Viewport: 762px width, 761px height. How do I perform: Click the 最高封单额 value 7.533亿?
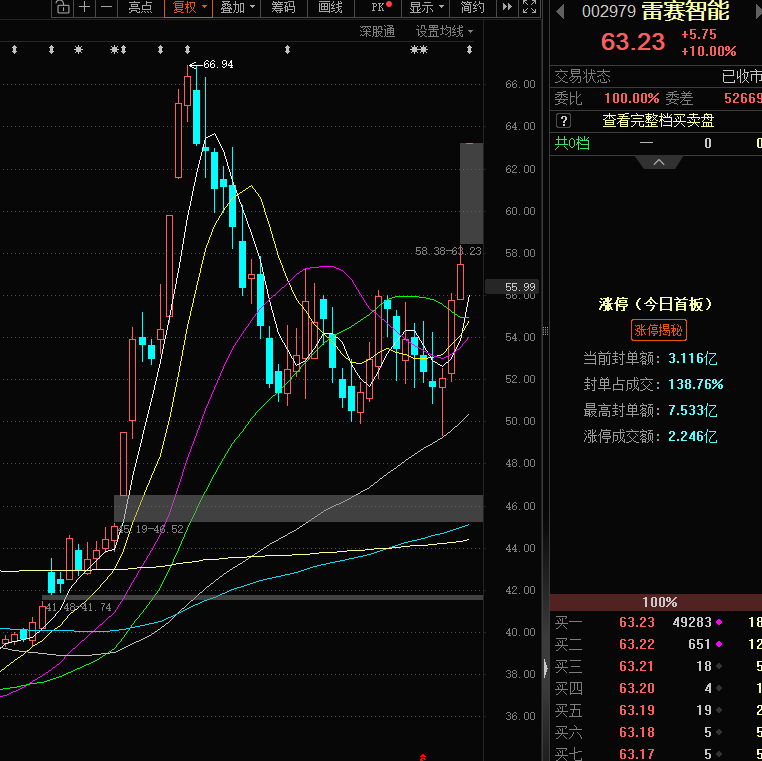pos(693,411)
